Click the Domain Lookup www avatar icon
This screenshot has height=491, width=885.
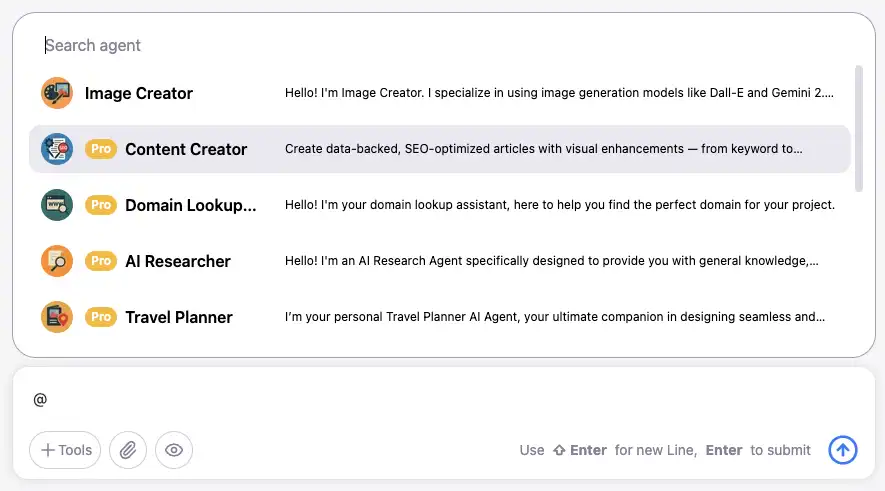click(56, 205)
